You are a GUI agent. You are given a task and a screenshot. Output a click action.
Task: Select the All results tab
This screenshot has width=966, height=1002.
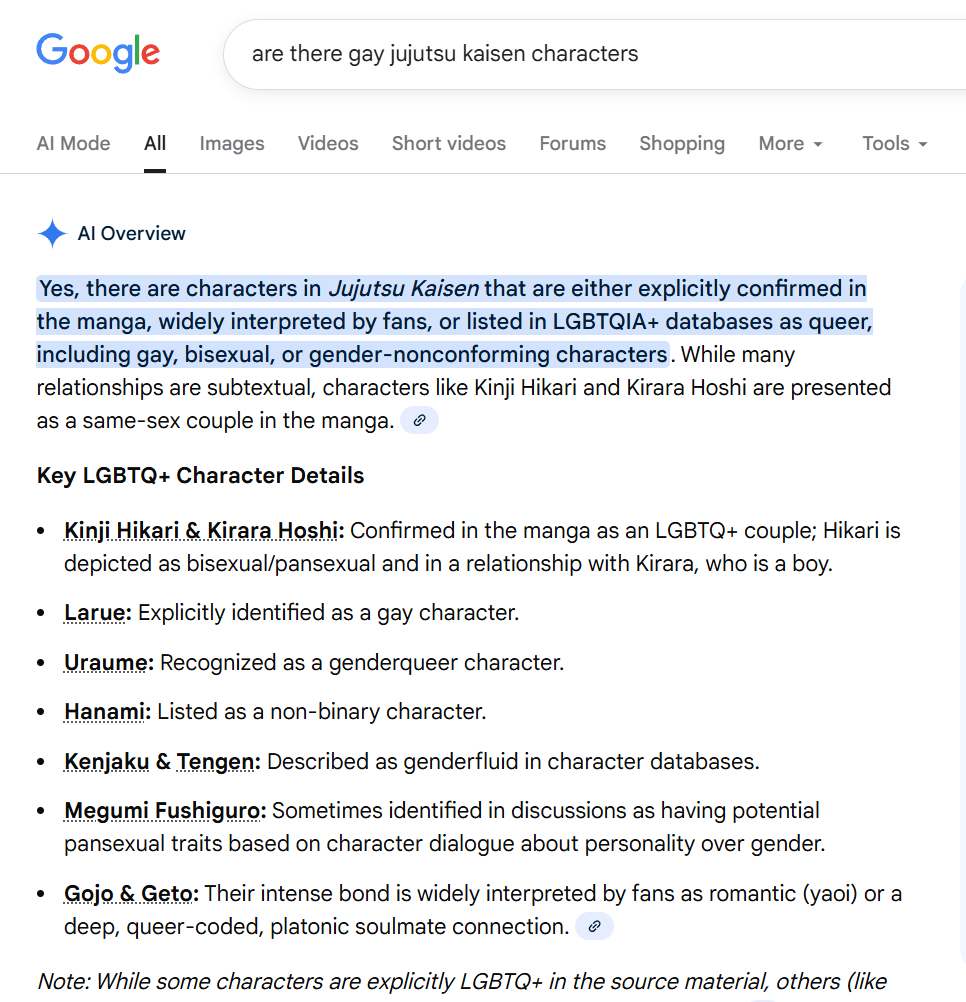[155, 143]
